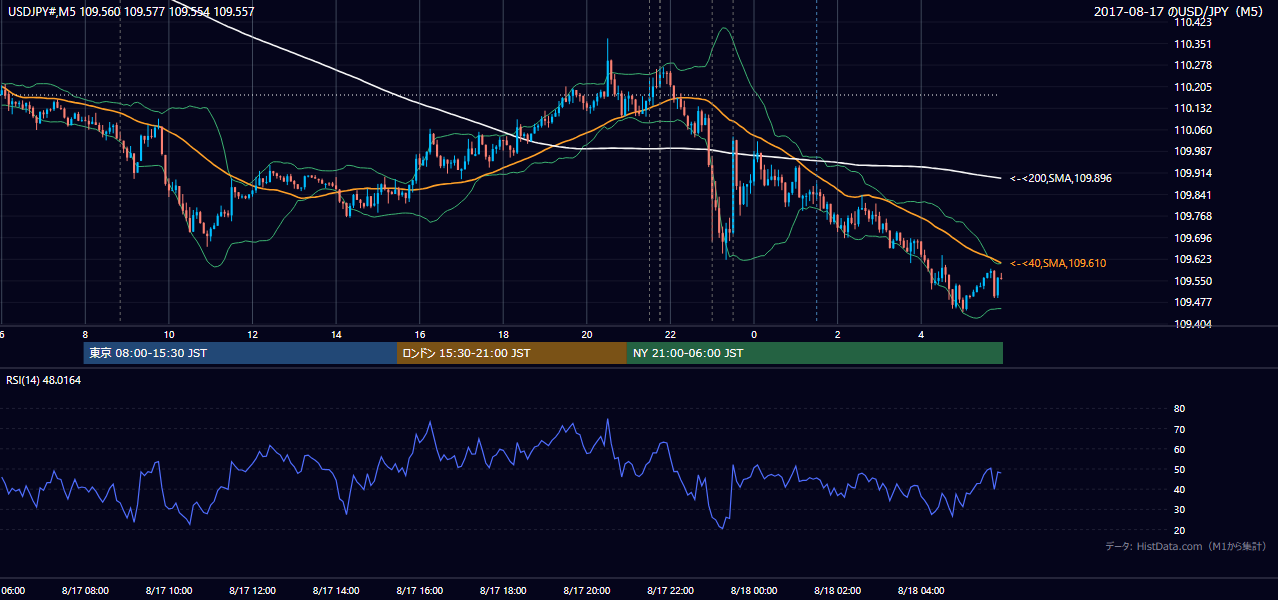Image resolution: width=1278 pixels, height=600 pixels.
Task: Click the RSI scale value 60
Action: pyautogui.click(x=1180, y=449)
